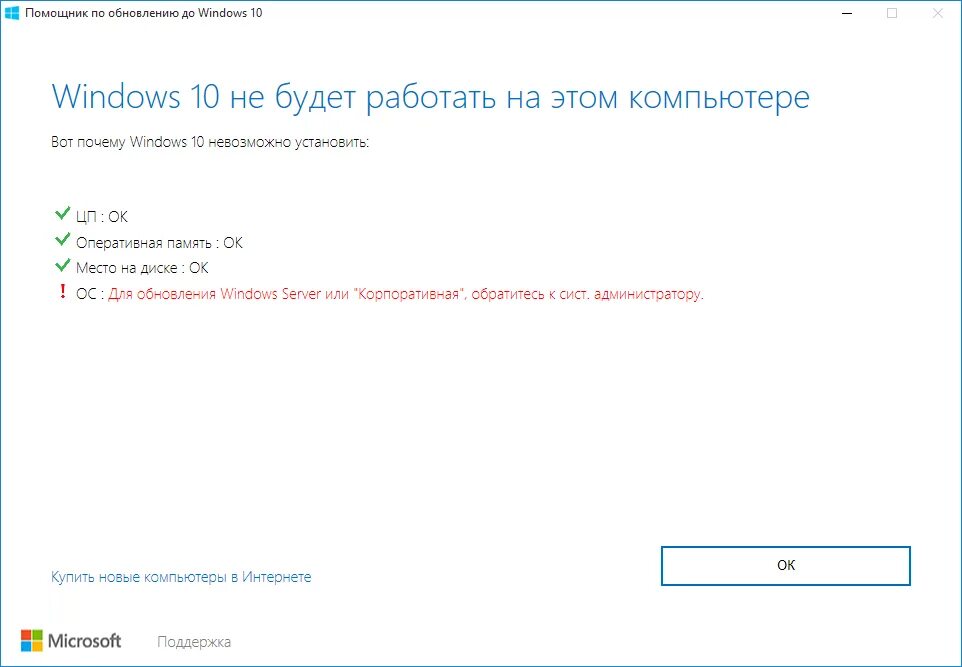Open the Поддержка support link
962x667 pixels.
tap(194, 642)
